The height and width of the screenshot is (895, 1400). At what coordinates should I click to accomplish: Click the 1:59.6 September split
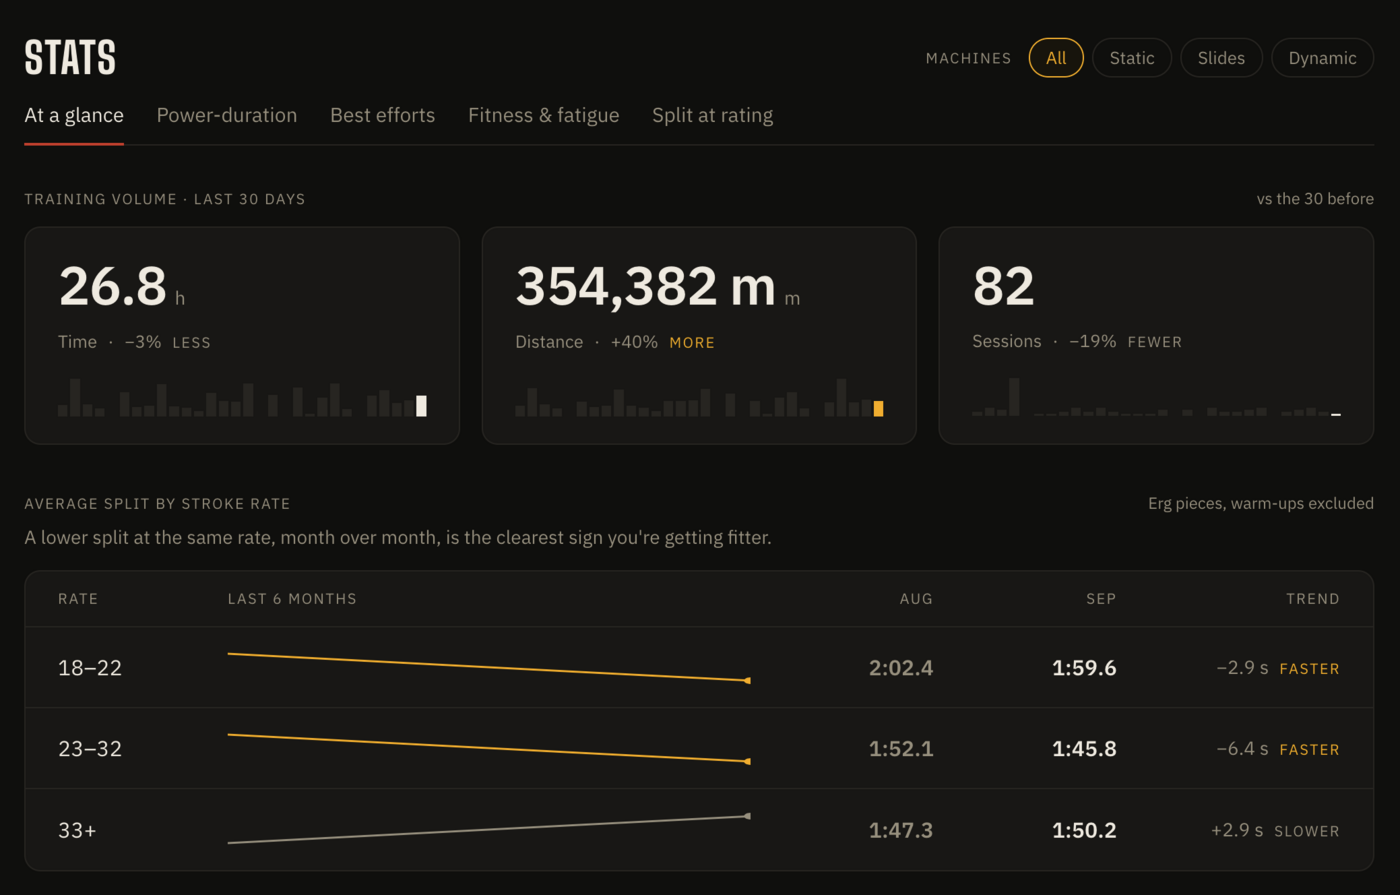tap(1084, 668)
